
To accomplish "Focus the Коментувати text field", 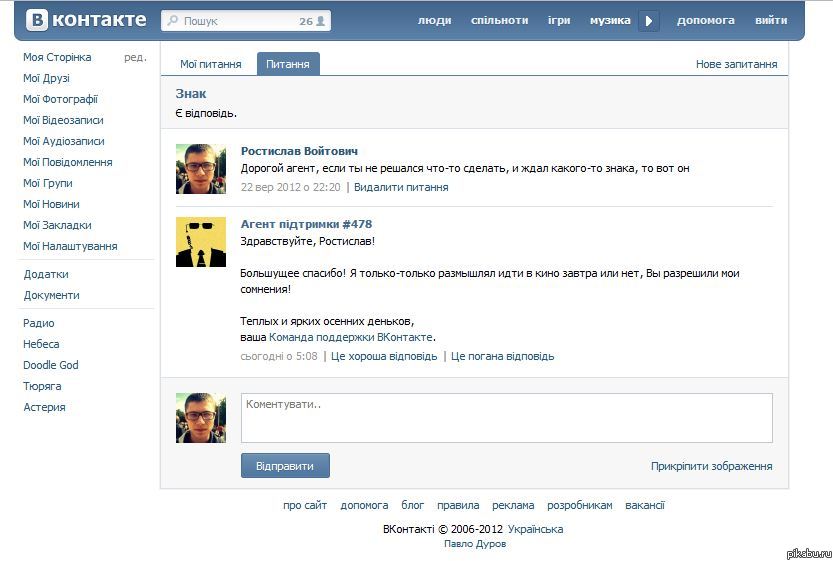I will 507,418.
